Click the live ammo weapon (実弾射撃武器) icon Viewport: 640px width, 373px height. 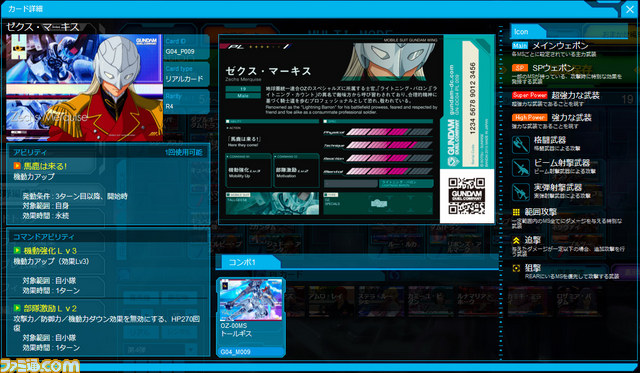521,192
